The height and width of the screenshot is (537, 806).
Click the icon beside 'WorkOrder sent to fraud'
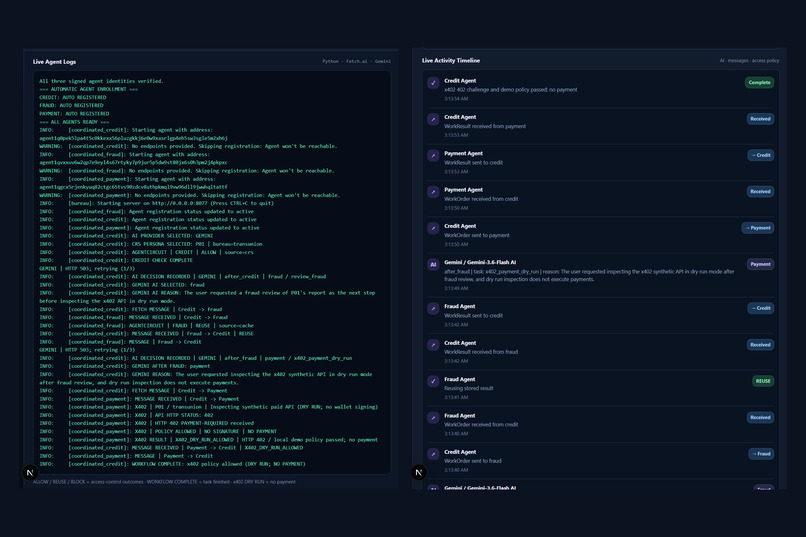[433, 454]
